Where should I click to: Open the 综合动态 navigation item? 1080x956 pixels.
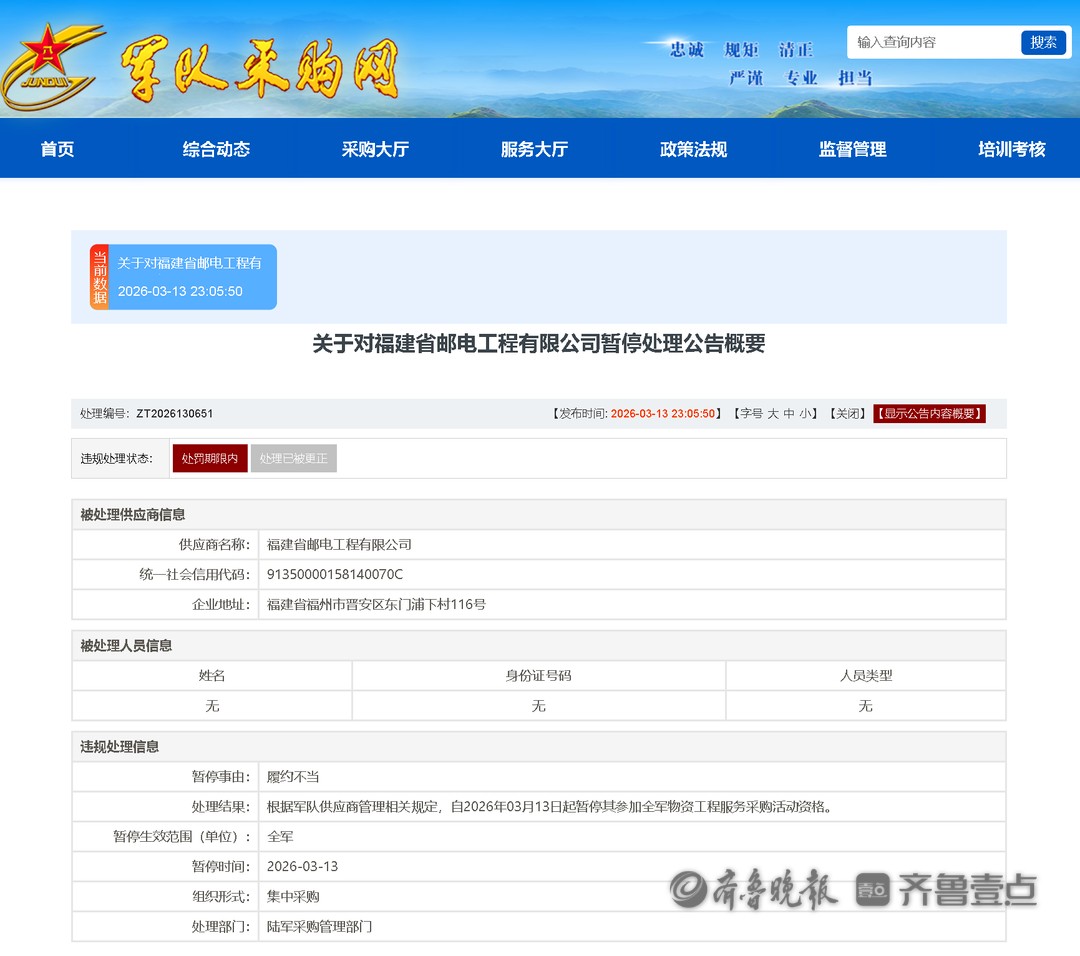(216, 149)
